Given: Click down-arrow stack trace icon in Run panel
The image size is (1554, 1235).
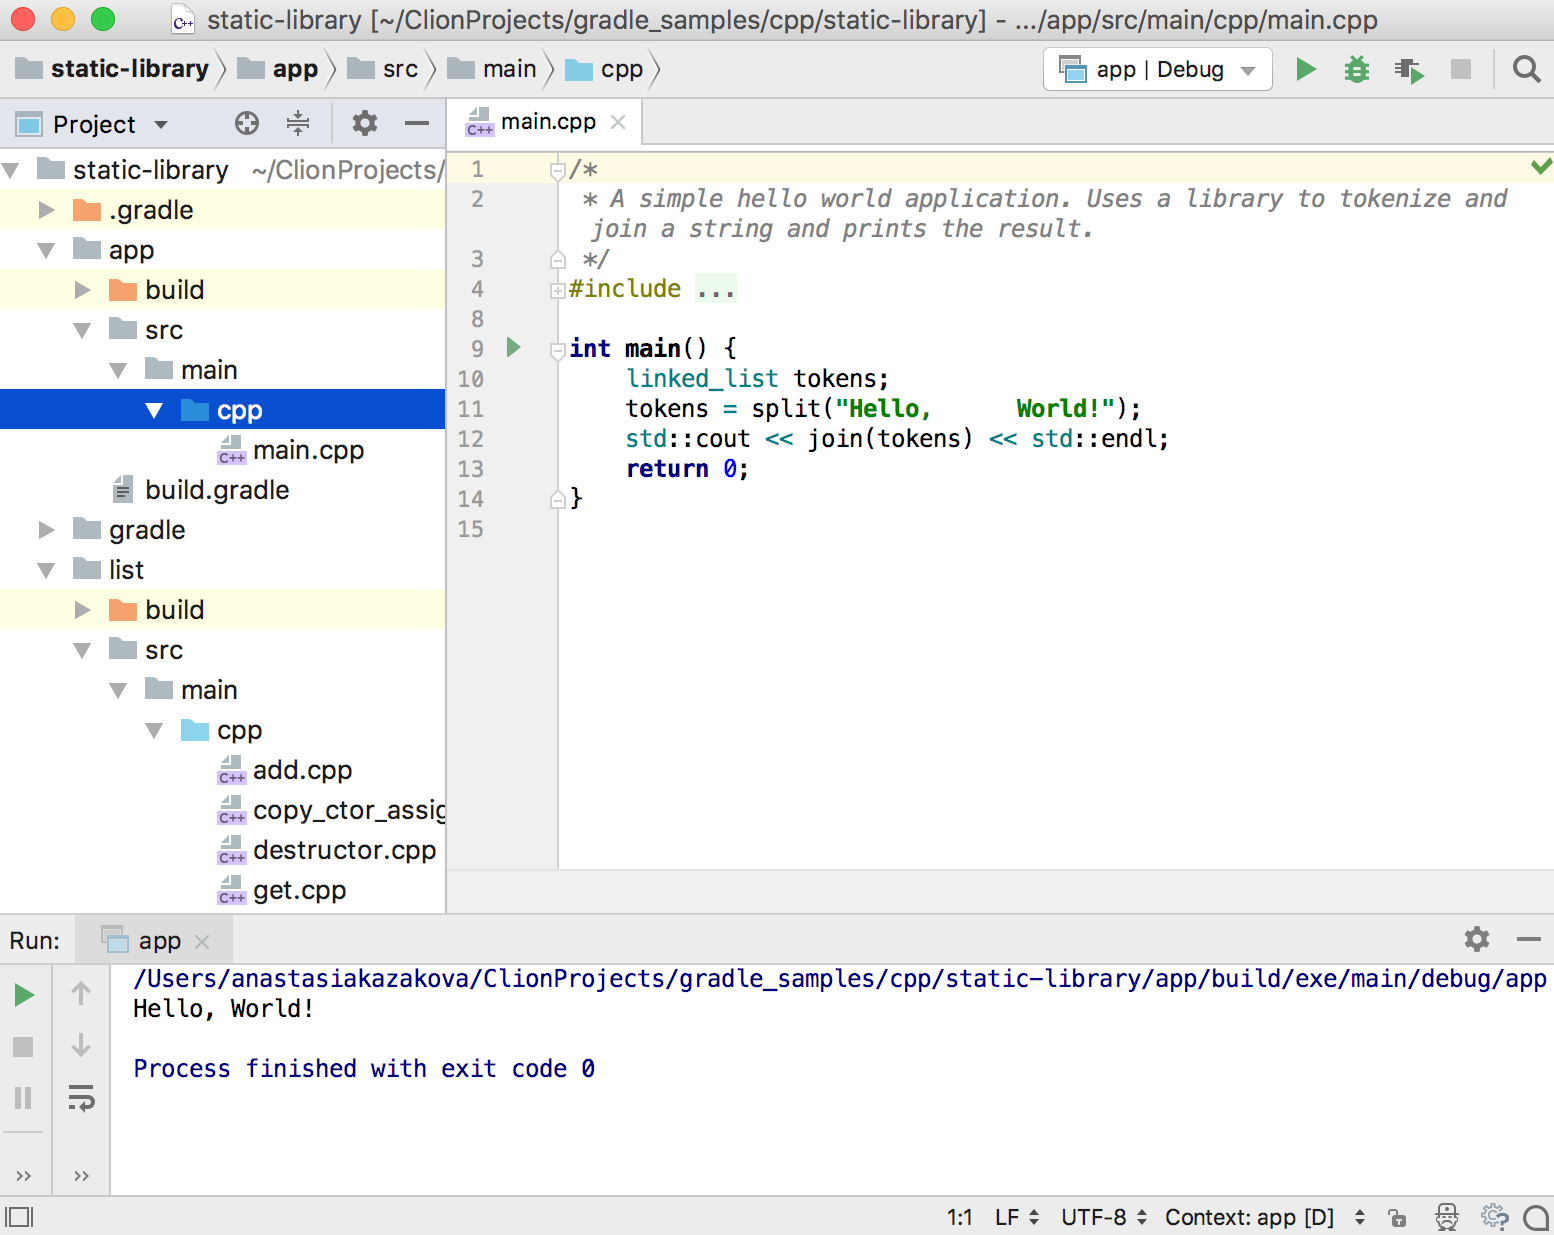Looking at the screenshot, I should [81, 1045].
